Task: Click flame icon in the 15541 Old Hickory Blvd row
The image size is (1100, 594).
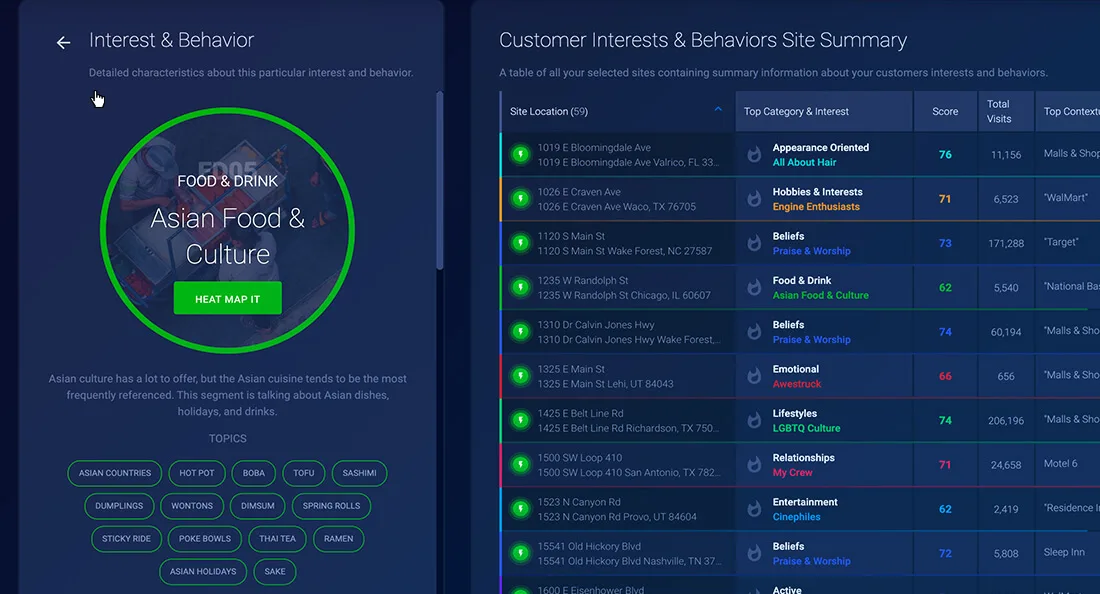Action: point(754,553)
